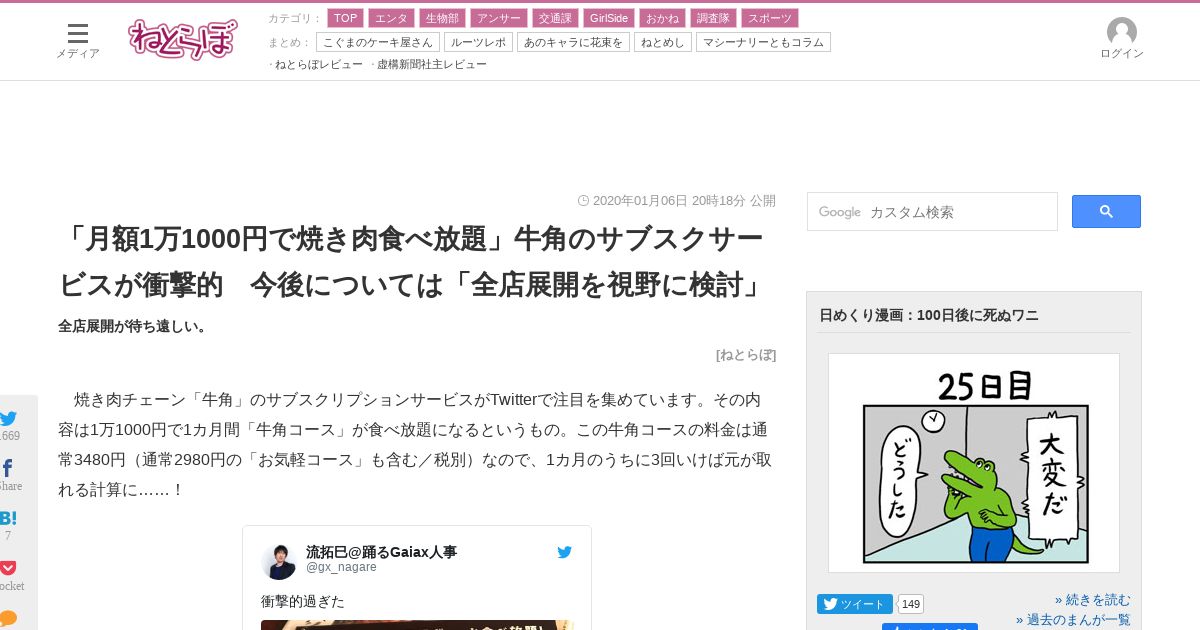Click 全店展開が待ち遠しい。 subheading
The height and width of the screenshot is (630, 1200).
coord(133,326)
